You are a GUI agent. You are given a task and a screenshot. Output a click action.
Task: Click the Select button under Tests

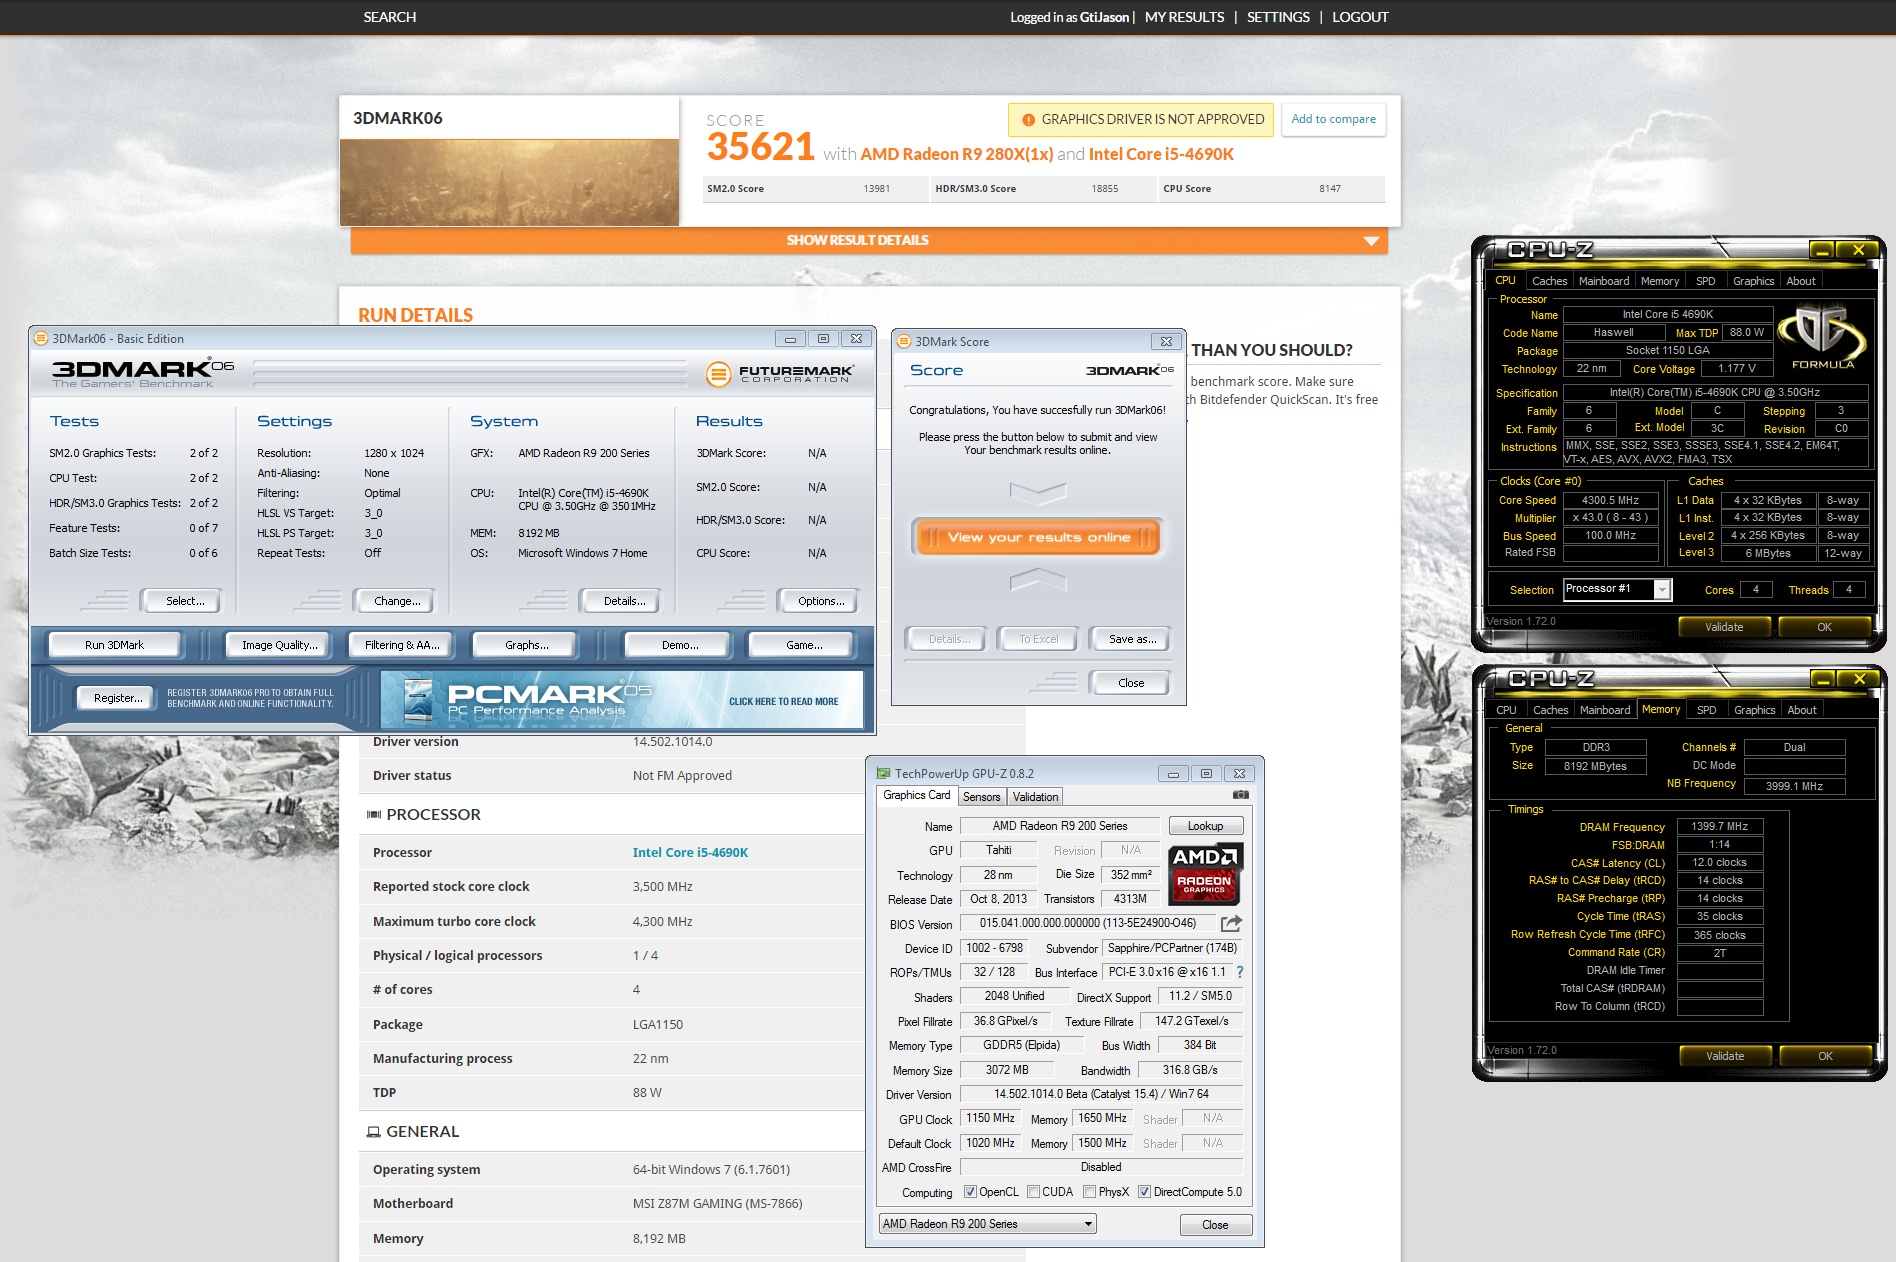coord(184,601)
